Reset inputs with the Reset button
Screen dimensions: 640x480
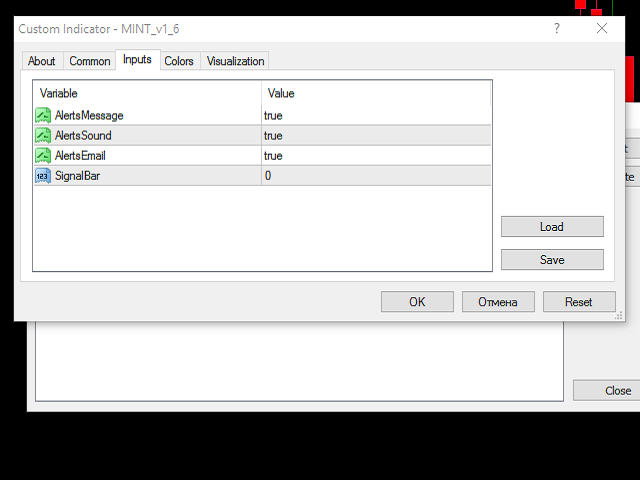(579, 302)
